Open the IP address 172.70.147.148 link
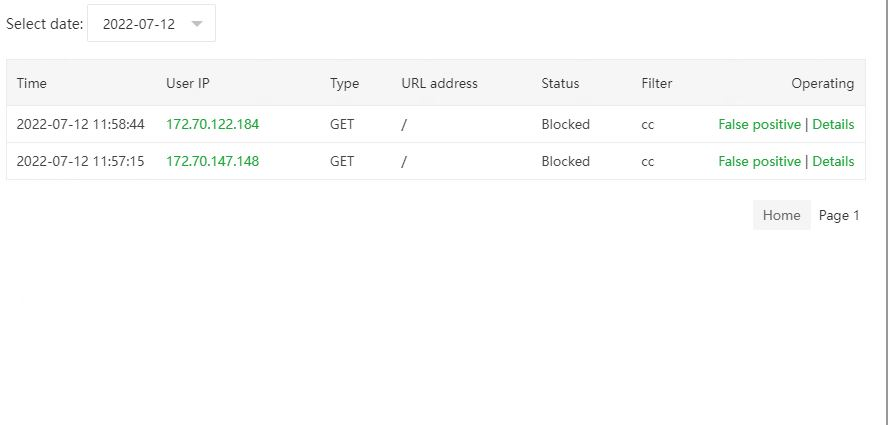Image resolution: width=888 pixels, height=425 pixels. (212, 161)
